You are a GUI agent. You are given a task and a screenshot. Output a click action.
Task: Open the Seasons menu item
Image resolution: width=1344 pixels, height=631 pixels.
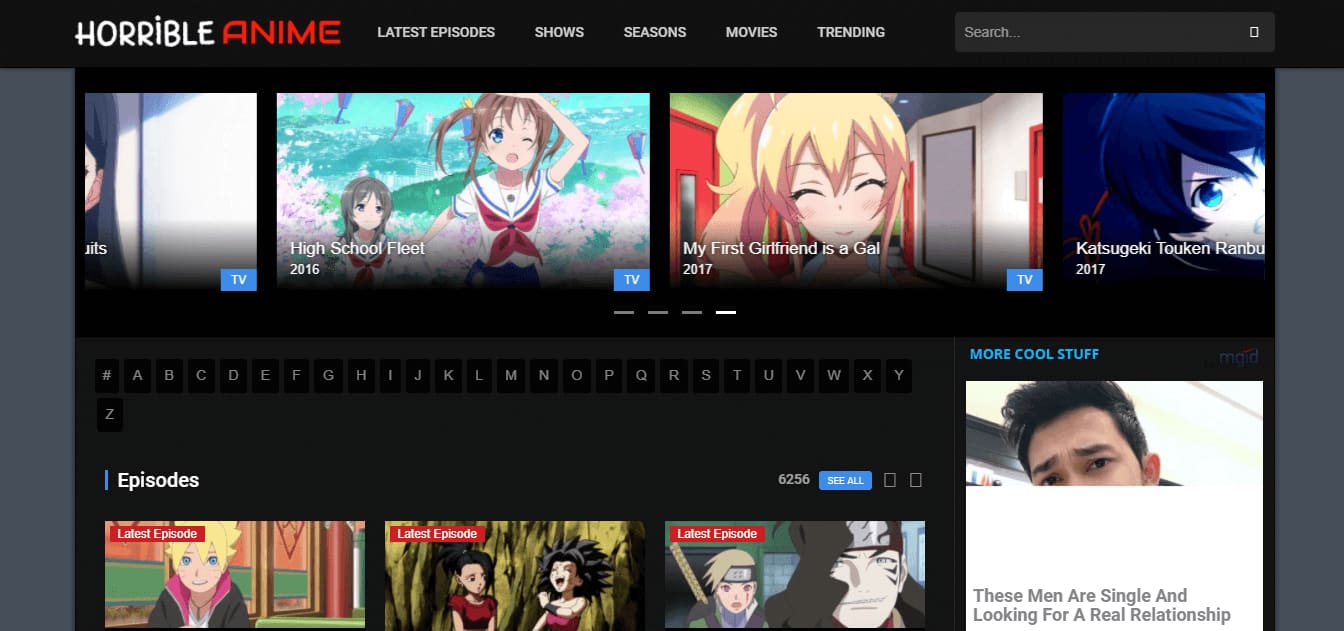point(655,32)
